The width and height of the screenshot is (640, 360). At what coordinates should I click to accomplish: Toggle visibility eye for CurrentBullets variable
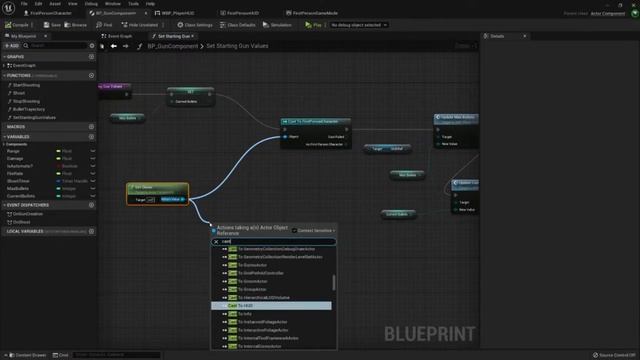pos(93,196)
